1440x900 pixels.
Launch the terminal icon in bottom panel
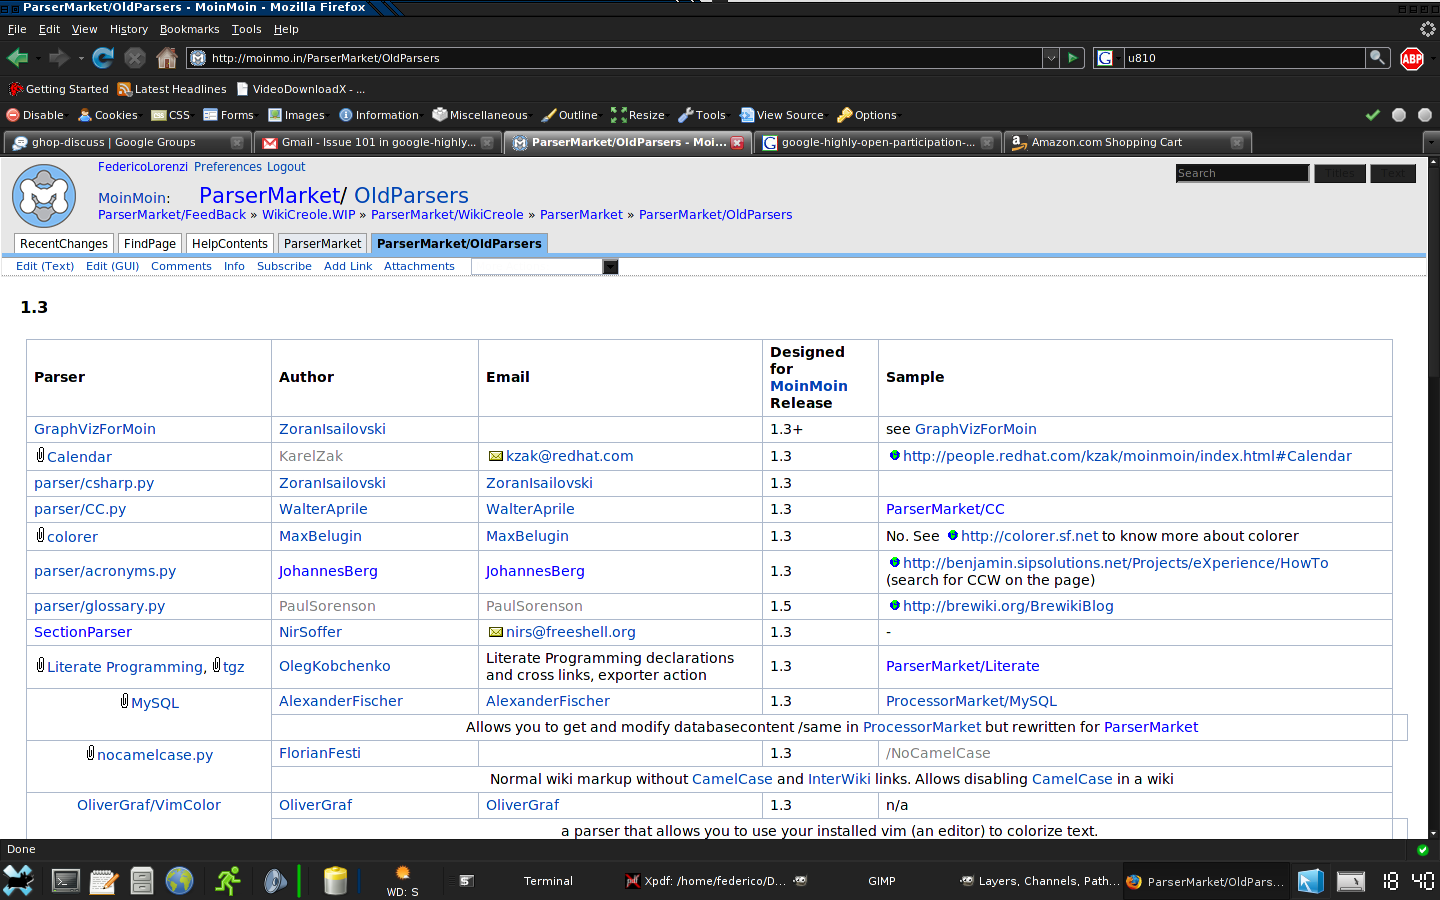click(x=66, y=881)
